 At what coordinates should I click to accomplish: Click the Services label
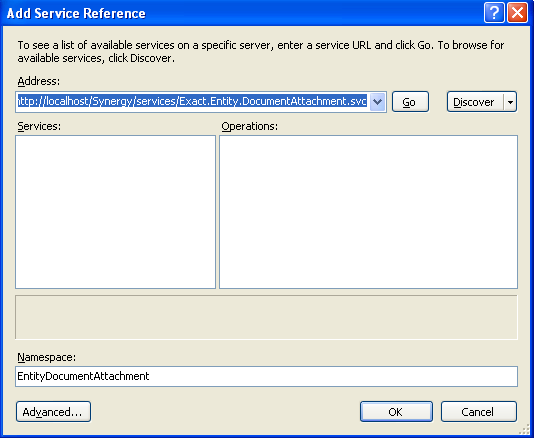[39, 126]
